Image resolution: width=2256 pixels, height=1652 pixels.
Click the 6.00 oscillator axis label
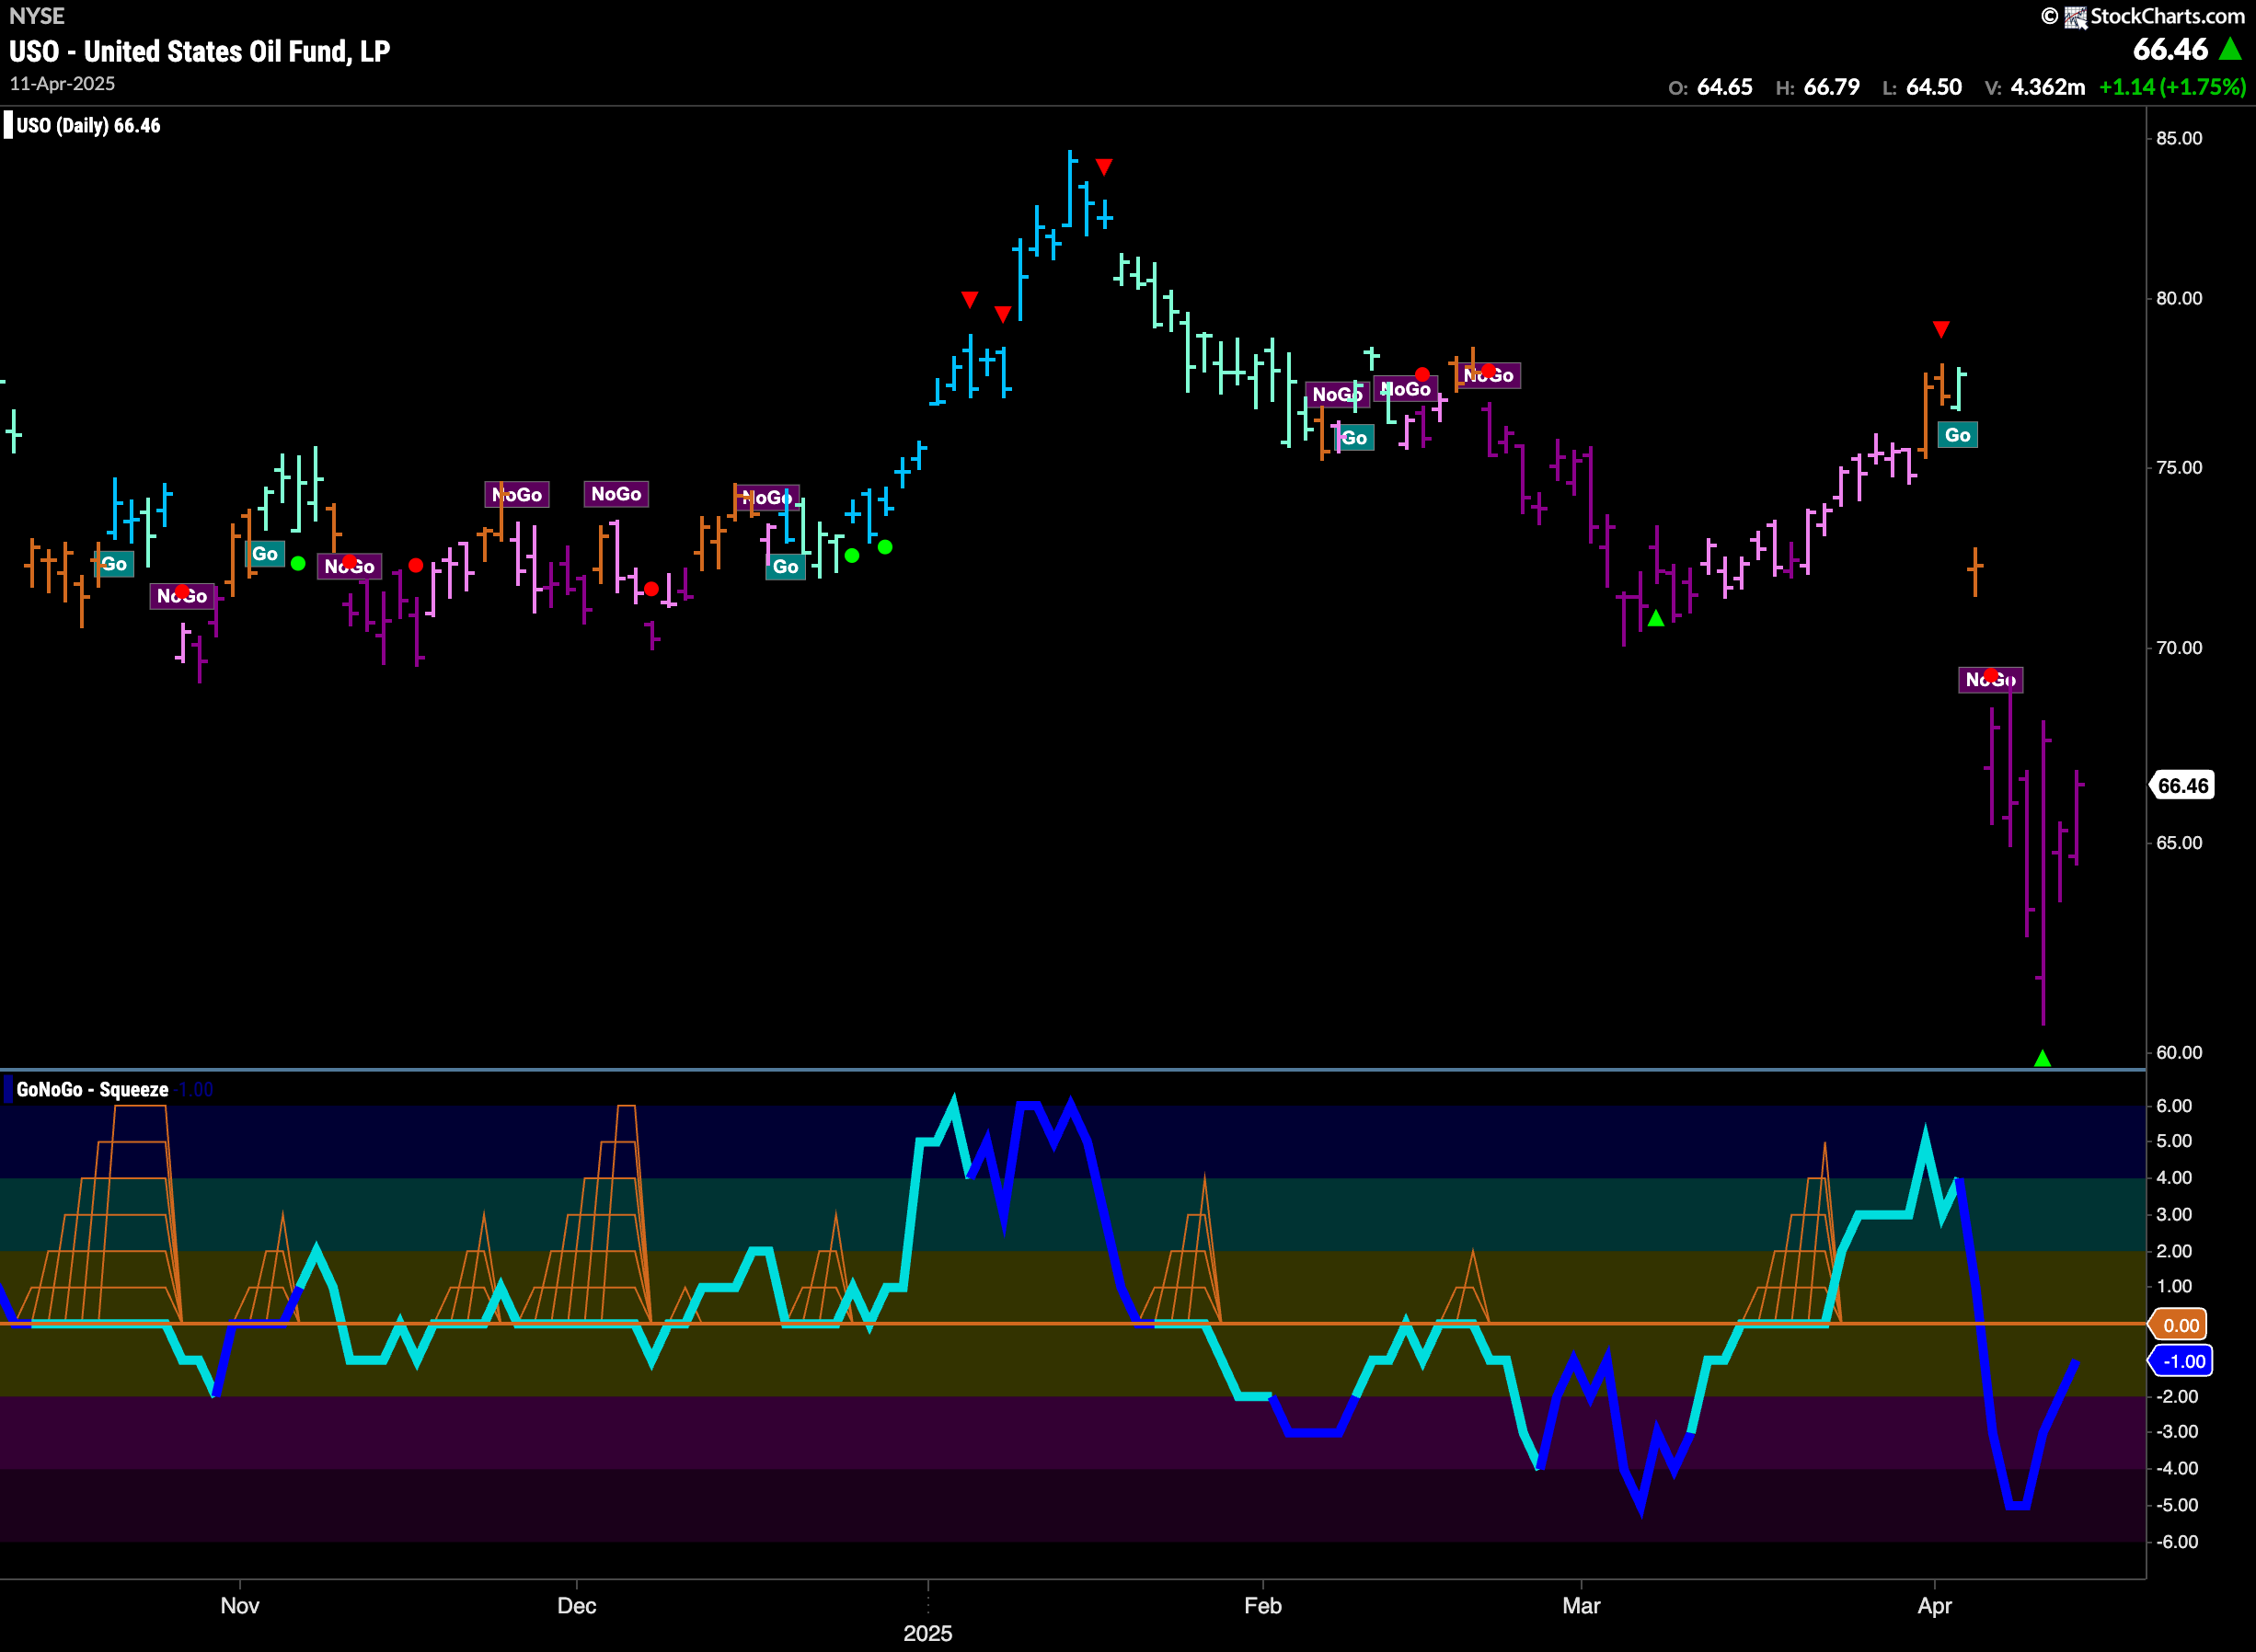2174,1105
